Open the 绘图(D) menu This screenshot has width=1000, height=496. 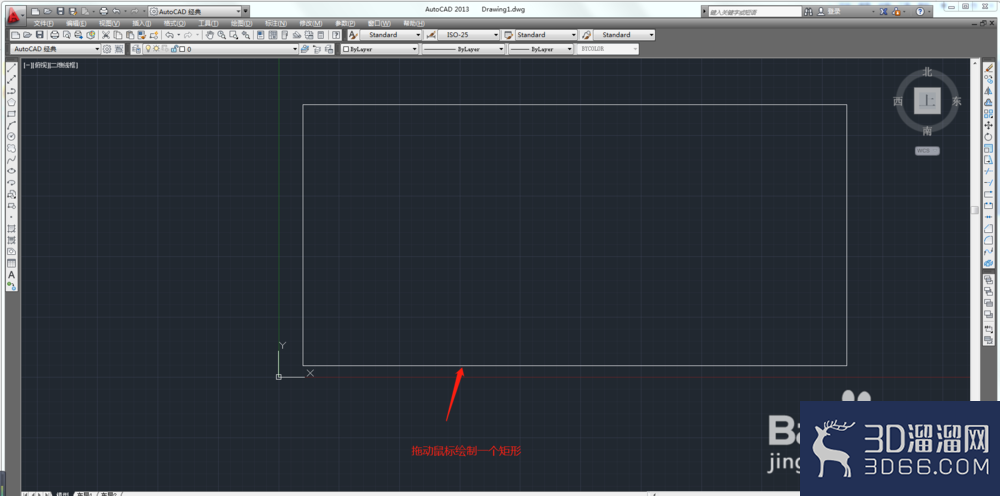click(x=241, y=24)
